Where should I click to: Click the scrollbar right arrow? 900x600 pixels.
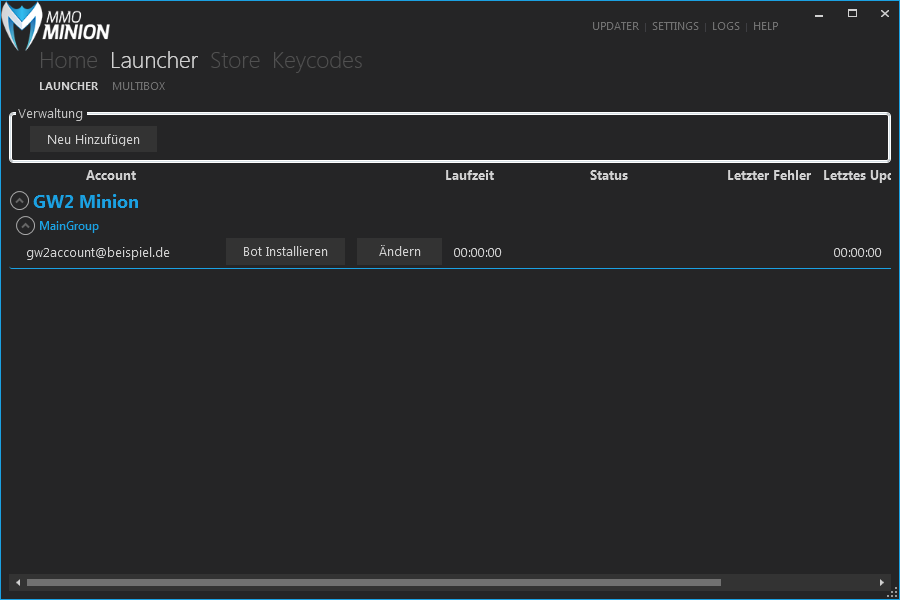pos(881,582)
